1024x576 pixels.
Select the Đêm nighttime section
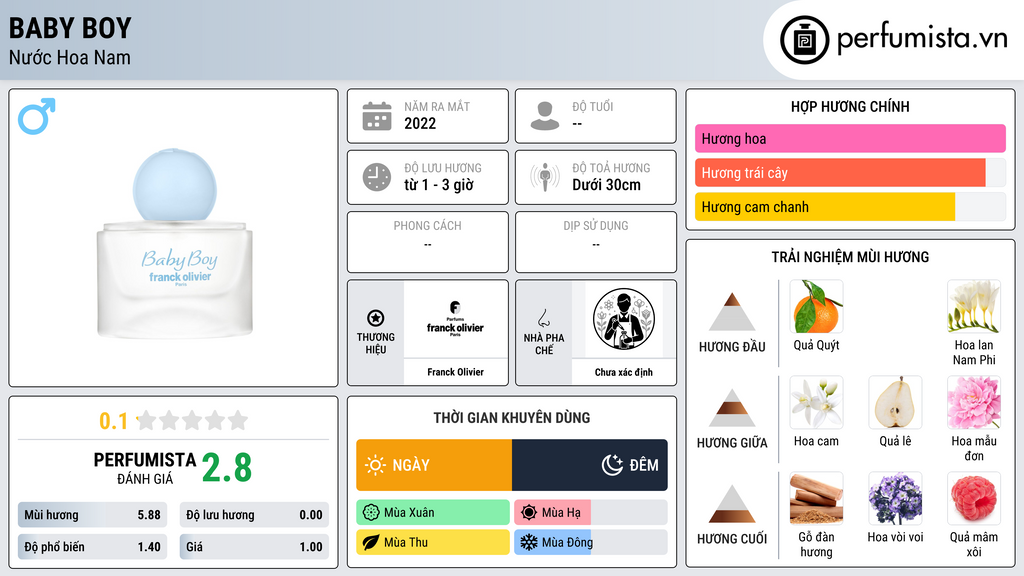pyautogui.click(x=590, y=465)
